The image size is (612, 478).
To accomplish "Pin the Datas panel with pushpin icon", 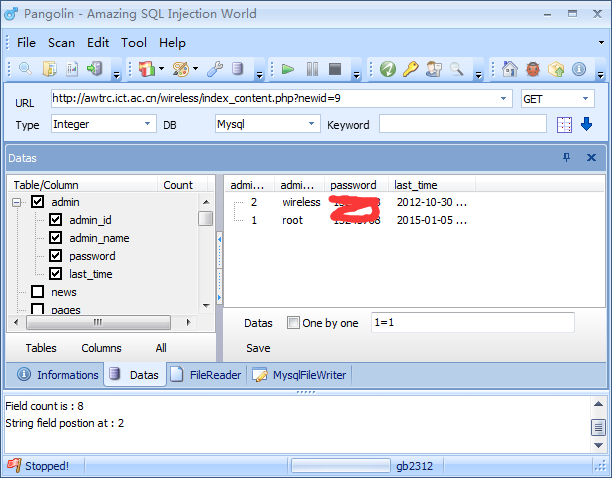I will tap(566, 157).
